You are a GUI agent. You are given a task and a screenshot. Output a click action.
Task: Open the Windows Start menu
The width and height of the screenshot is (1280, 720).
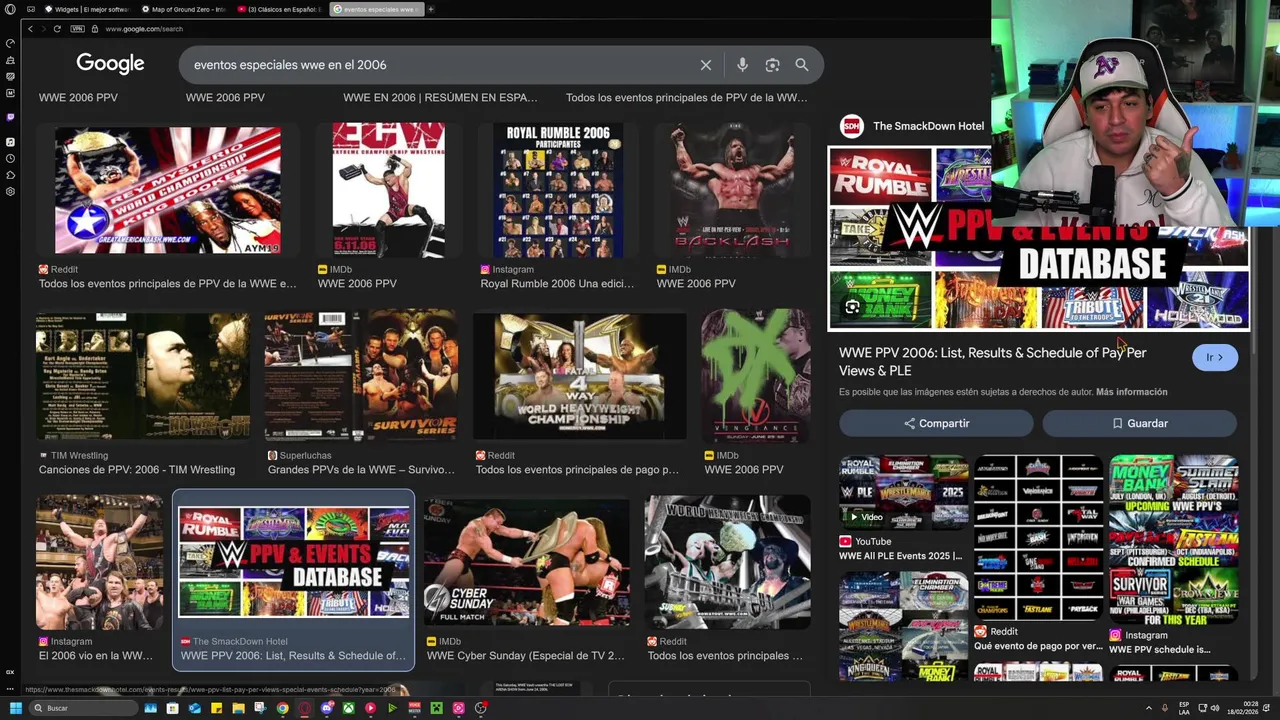(x=15, y=708)
